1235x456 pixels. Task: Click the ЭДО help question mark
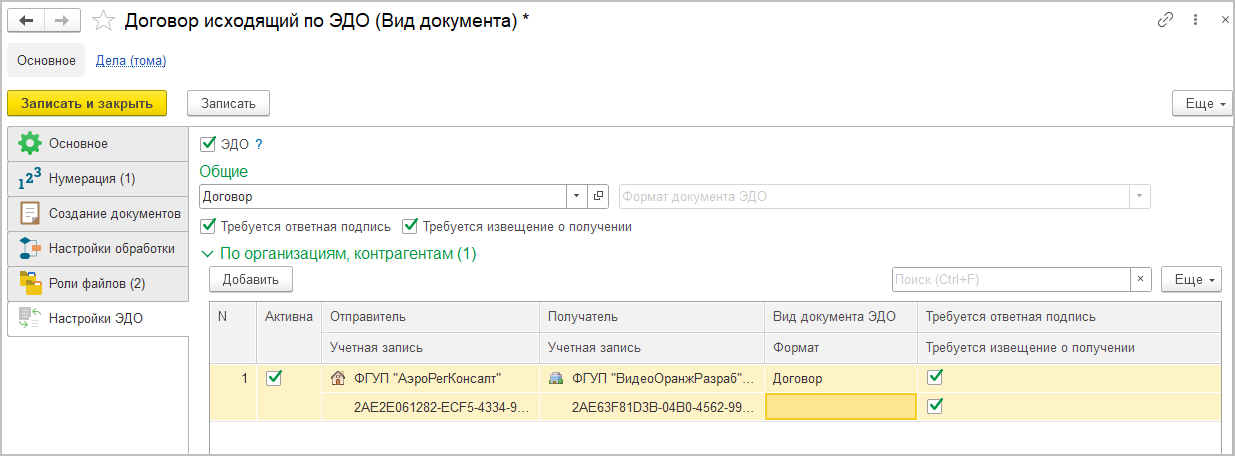(259, 144)
